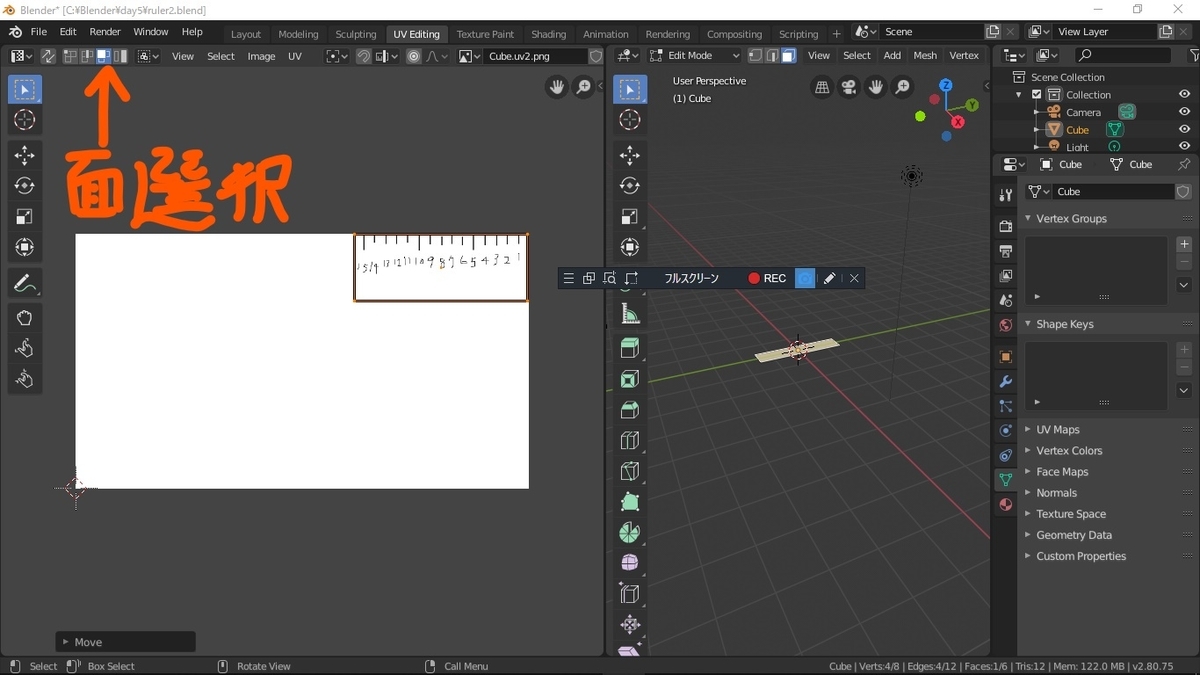This screenshot has height=675, width=1200.
Task: Open the UV editor type dropdown
Action: [21, 56]
